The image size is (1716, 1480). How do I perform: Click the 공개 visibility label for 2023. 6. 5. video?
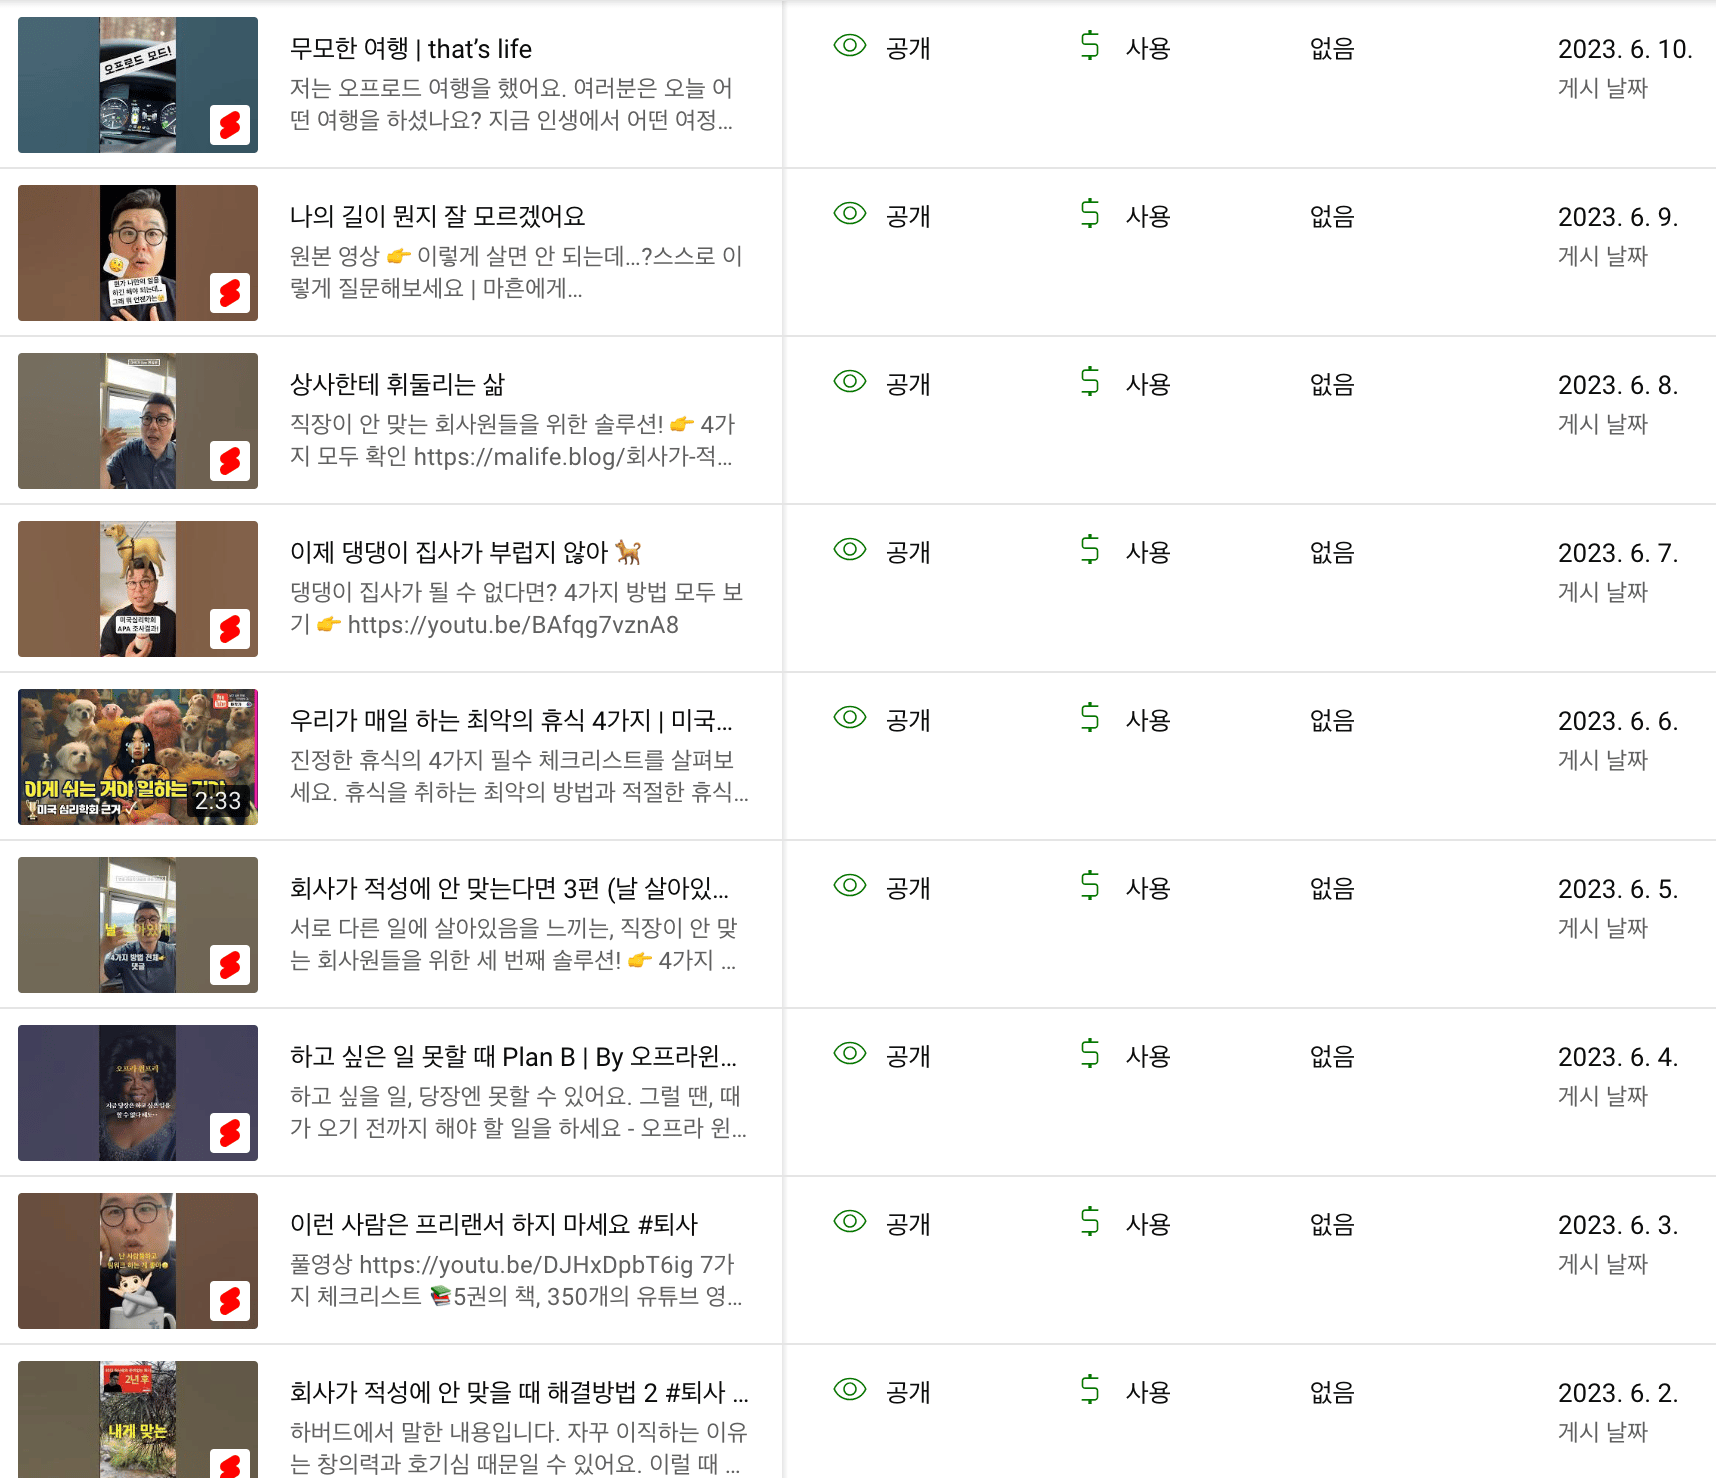point(908,889)
